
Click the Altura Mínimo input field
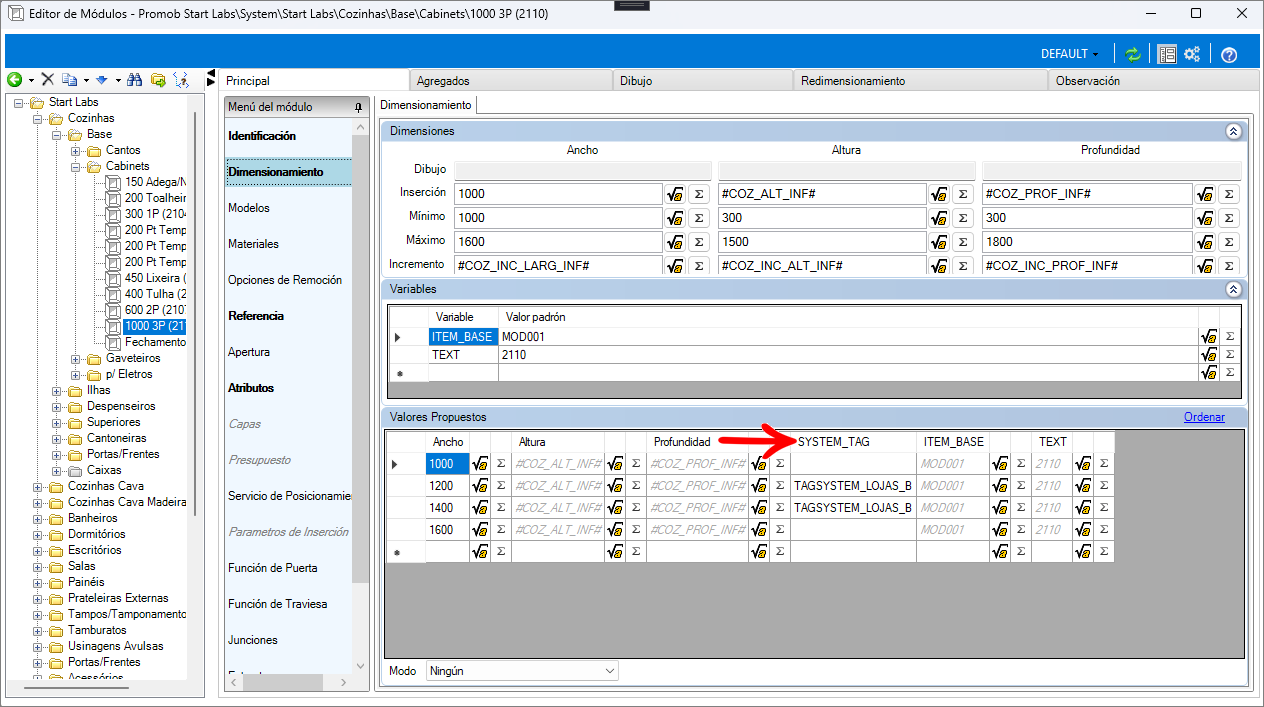[821, 218]
